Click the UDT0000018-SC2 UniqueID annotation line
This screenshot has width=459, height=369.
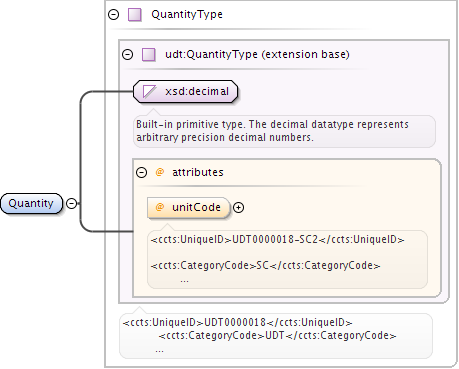pyautogui.click(x=277, y=240)
